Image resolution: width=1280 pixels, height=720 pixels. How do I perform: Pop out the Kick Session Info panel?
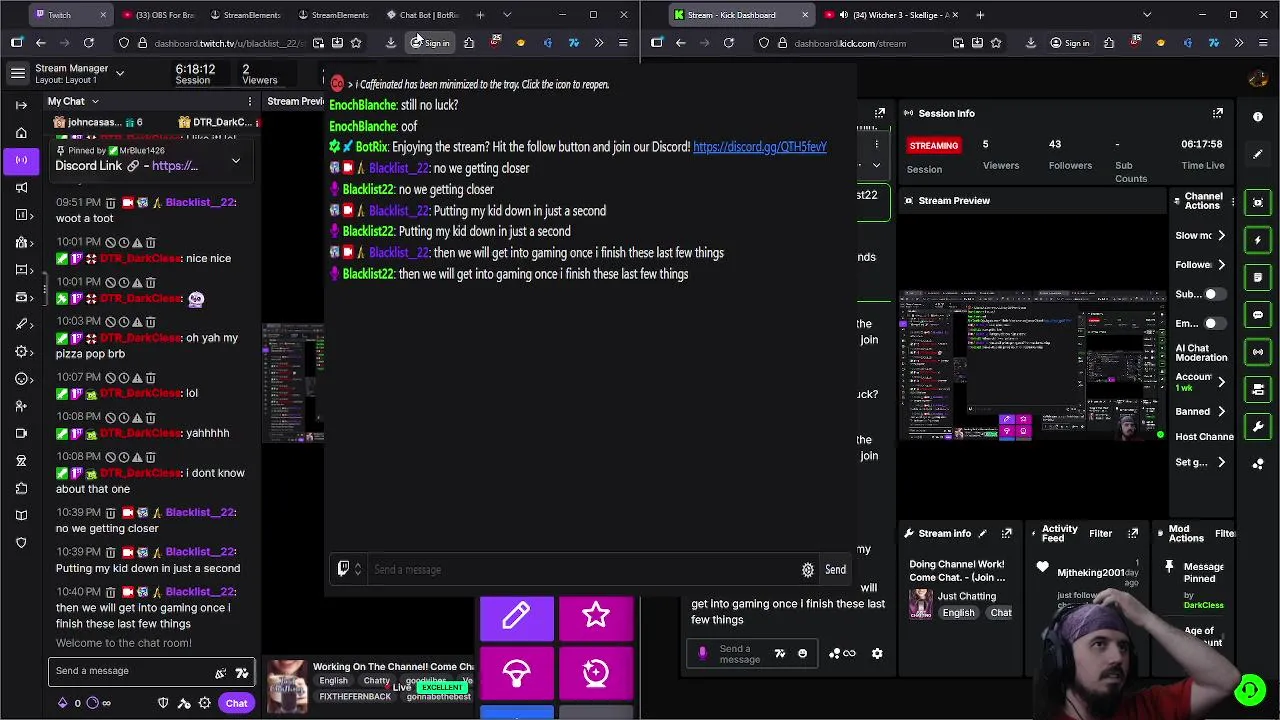click(1218, 113)
